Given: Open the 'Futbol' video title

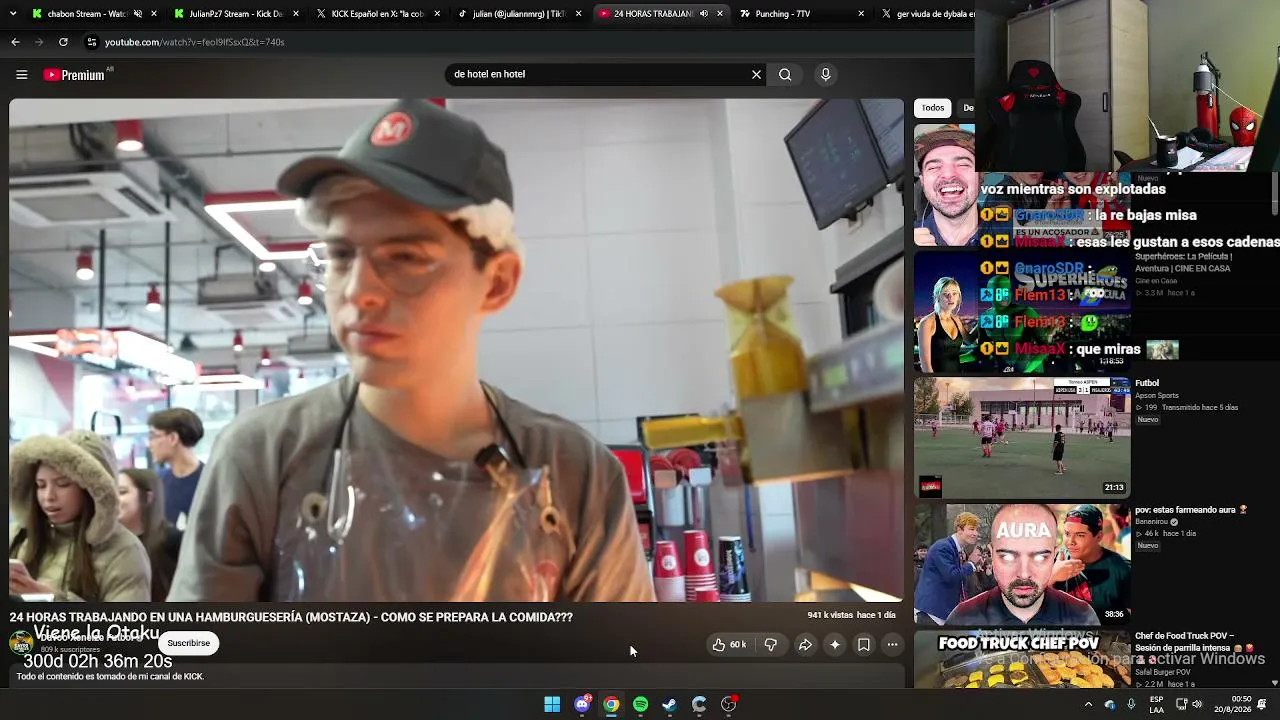Looking at the screenshot, I should 1147,383.
